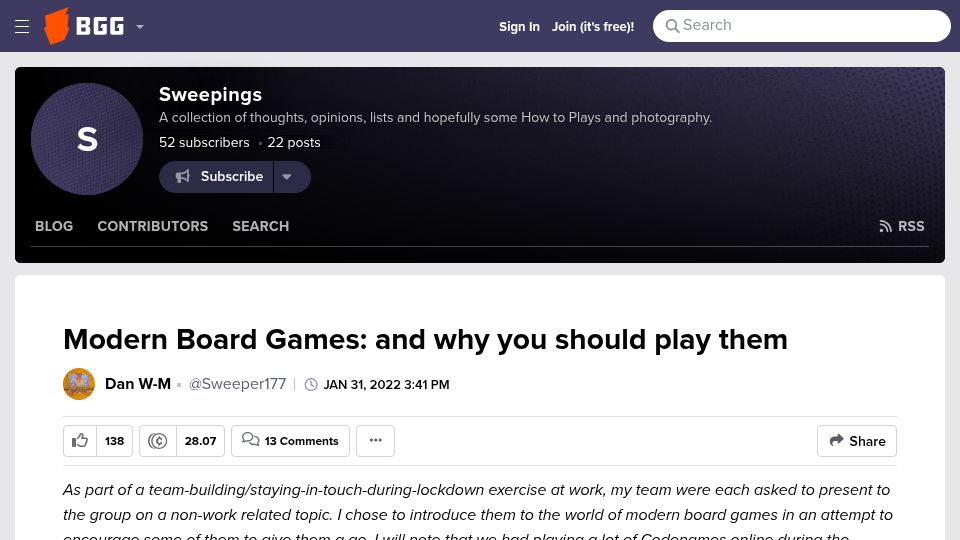Viewport: 960px width, 540px height.
Task: Share this blog post
Action: click(x=857, y=441)
